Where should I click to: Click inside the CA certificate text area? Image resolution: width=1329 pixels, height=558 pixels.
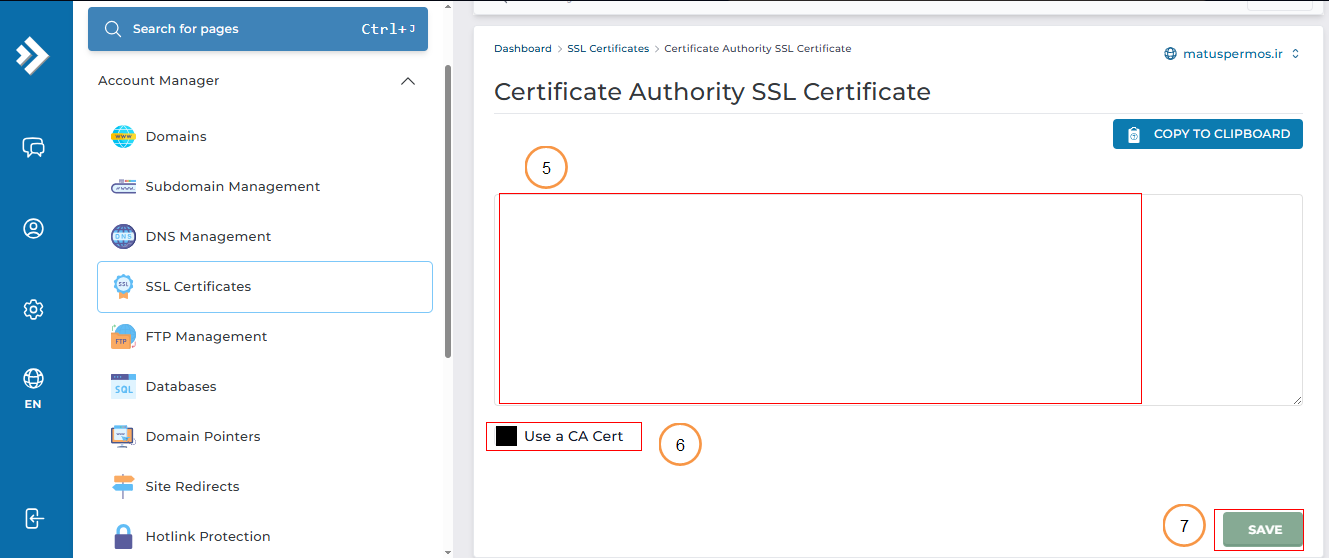click(x=900, y=299)
